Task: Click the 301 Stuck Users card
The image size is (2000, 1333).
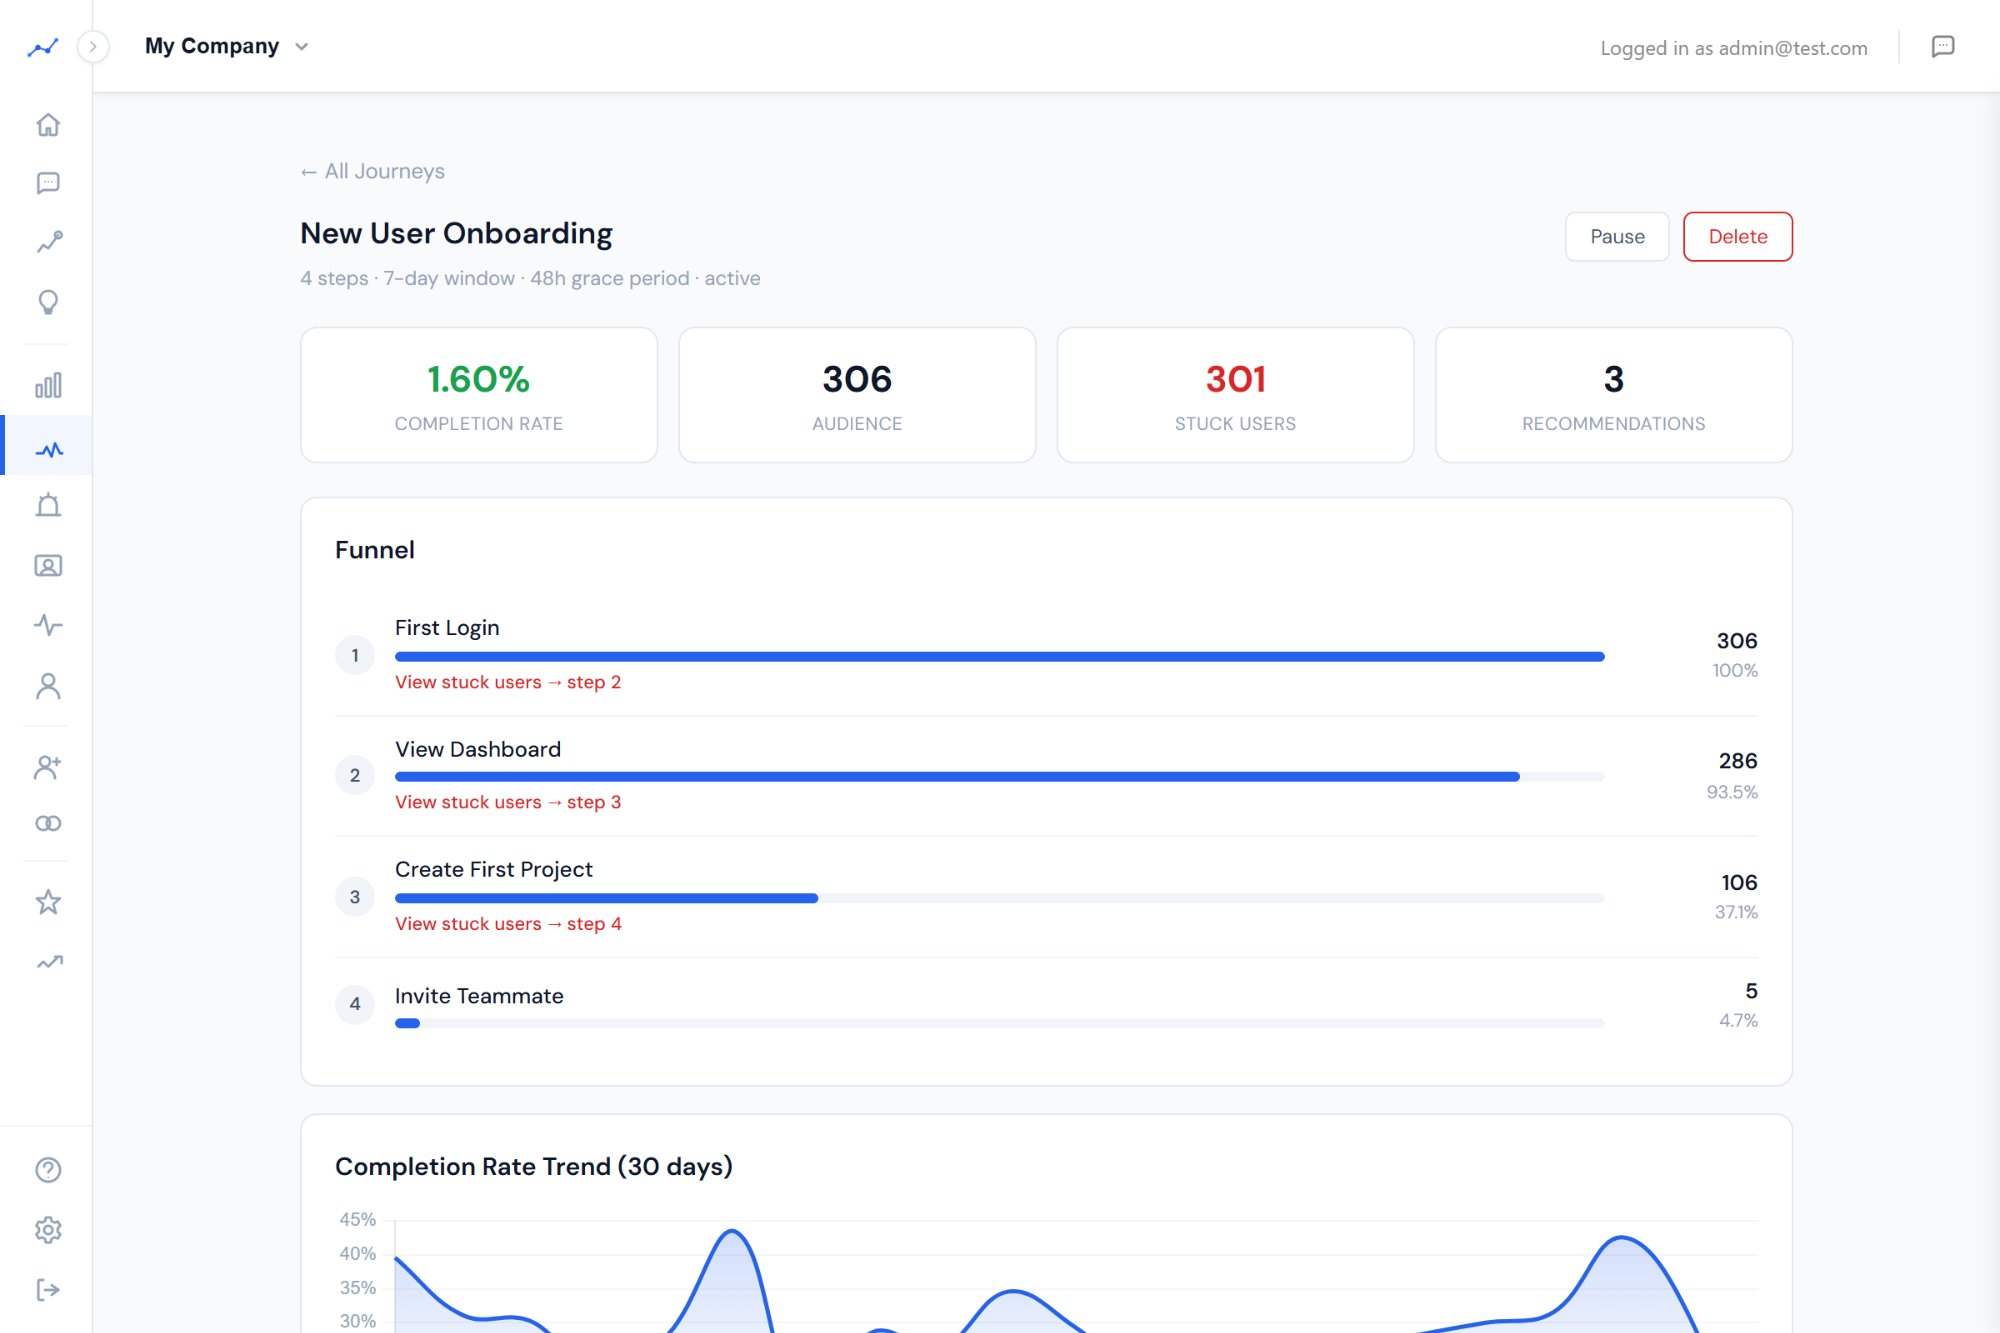Action: click(x=1235, y=395)
